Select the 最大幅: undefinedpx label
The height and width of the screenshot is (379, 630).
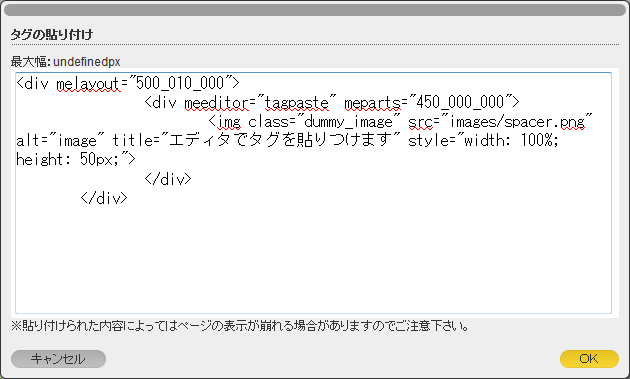coord(65,61)
